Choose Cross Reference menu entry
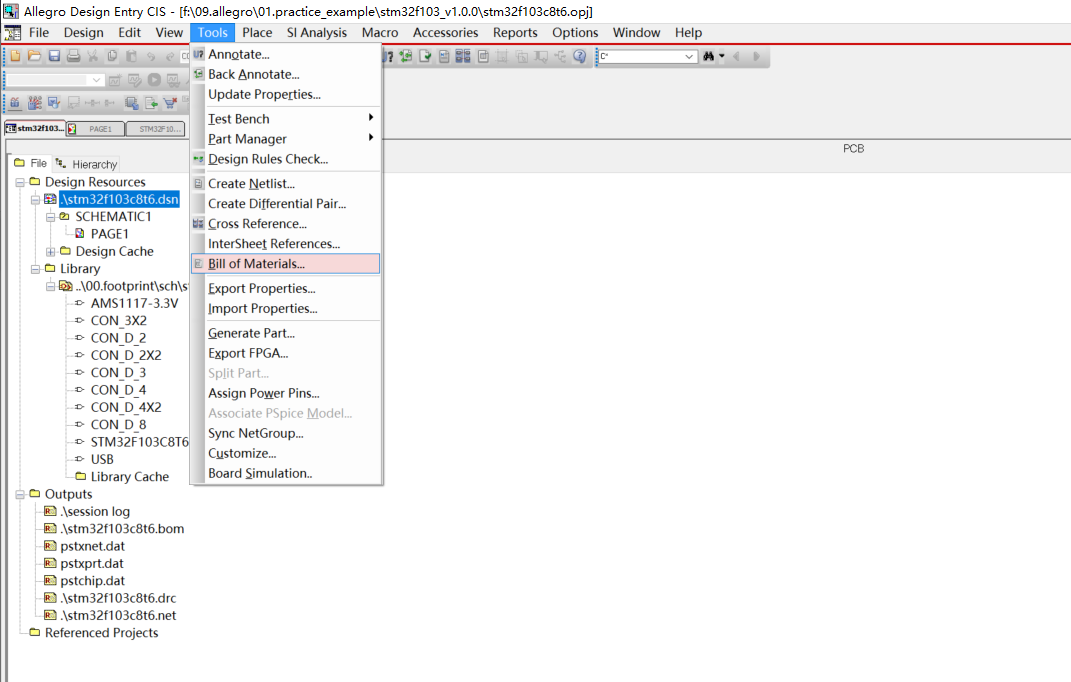 [286, 223]
